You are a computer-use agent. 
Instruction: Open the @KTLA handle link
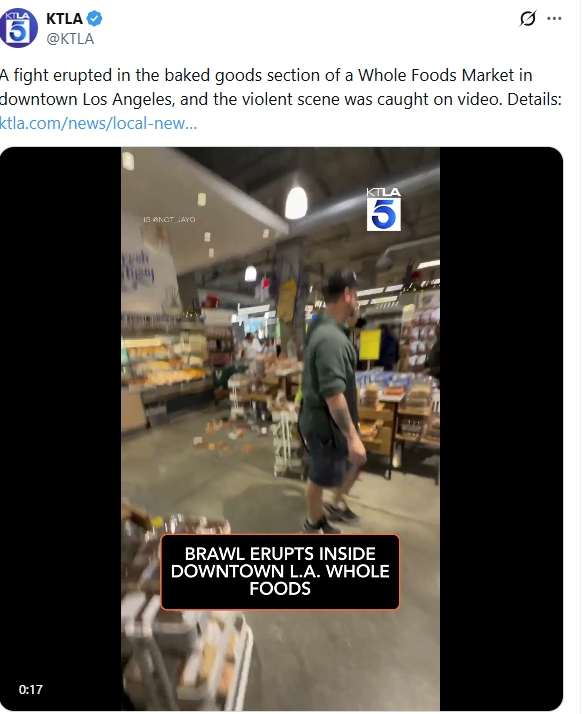[70, 39]
